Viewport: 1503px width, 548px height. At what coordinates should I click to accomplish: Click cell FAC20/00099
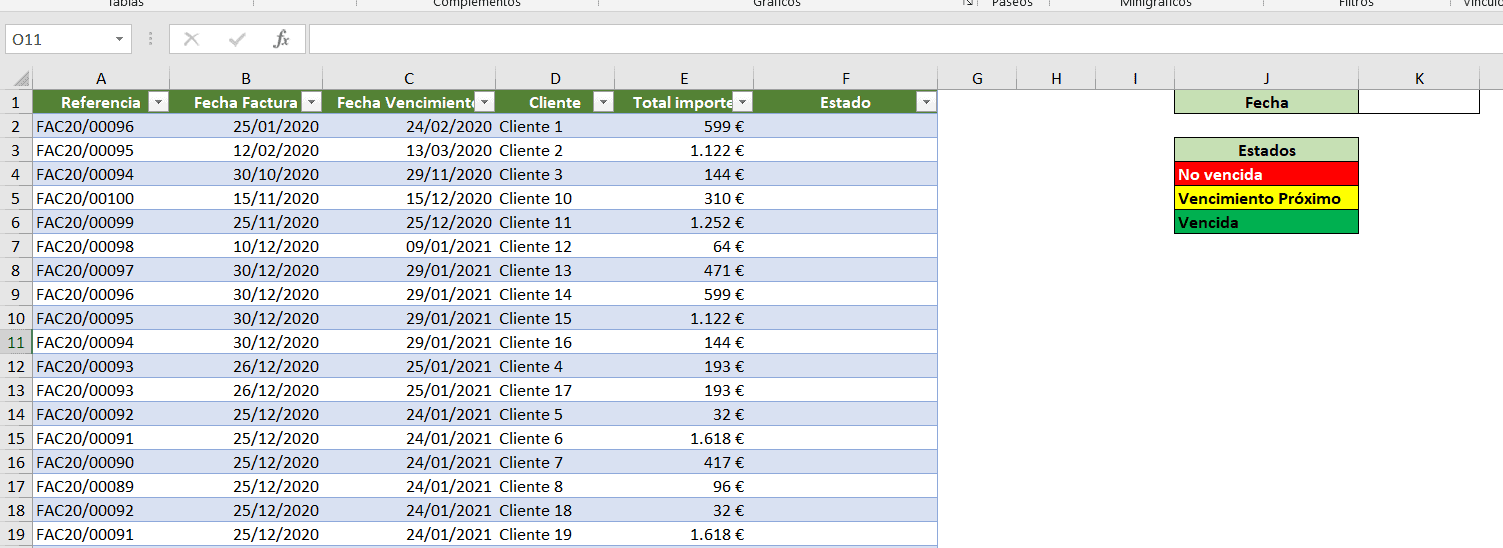click(x=101, y=222)
